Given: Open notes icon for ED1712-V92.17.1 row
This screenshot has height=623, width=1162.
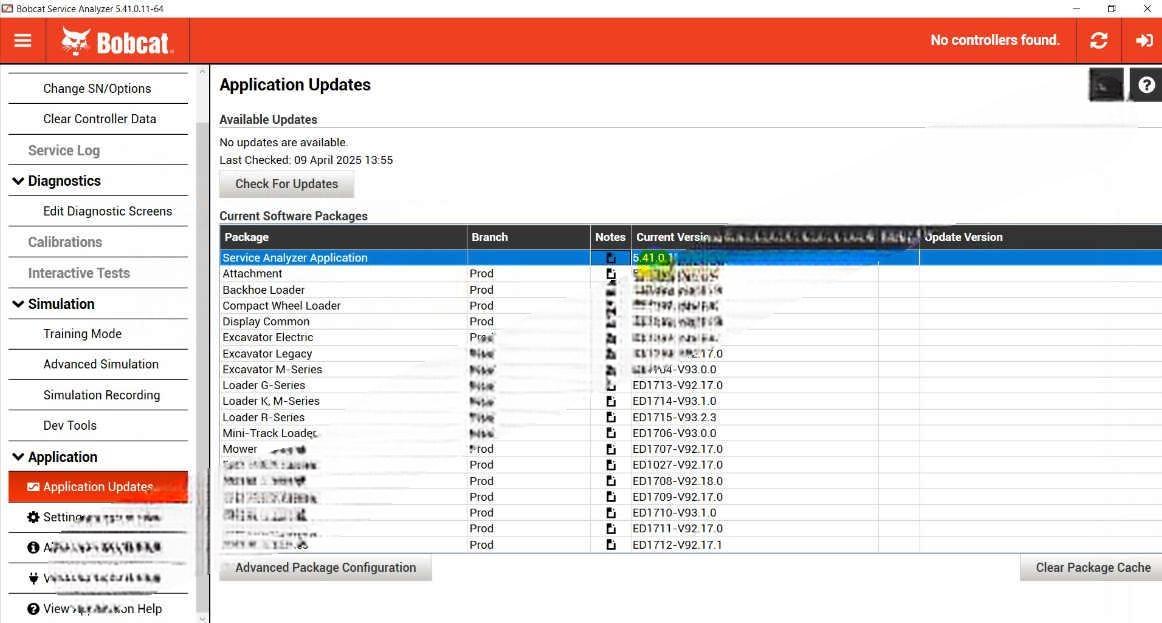Looking at the screenshot, I should tap(611, 544).
